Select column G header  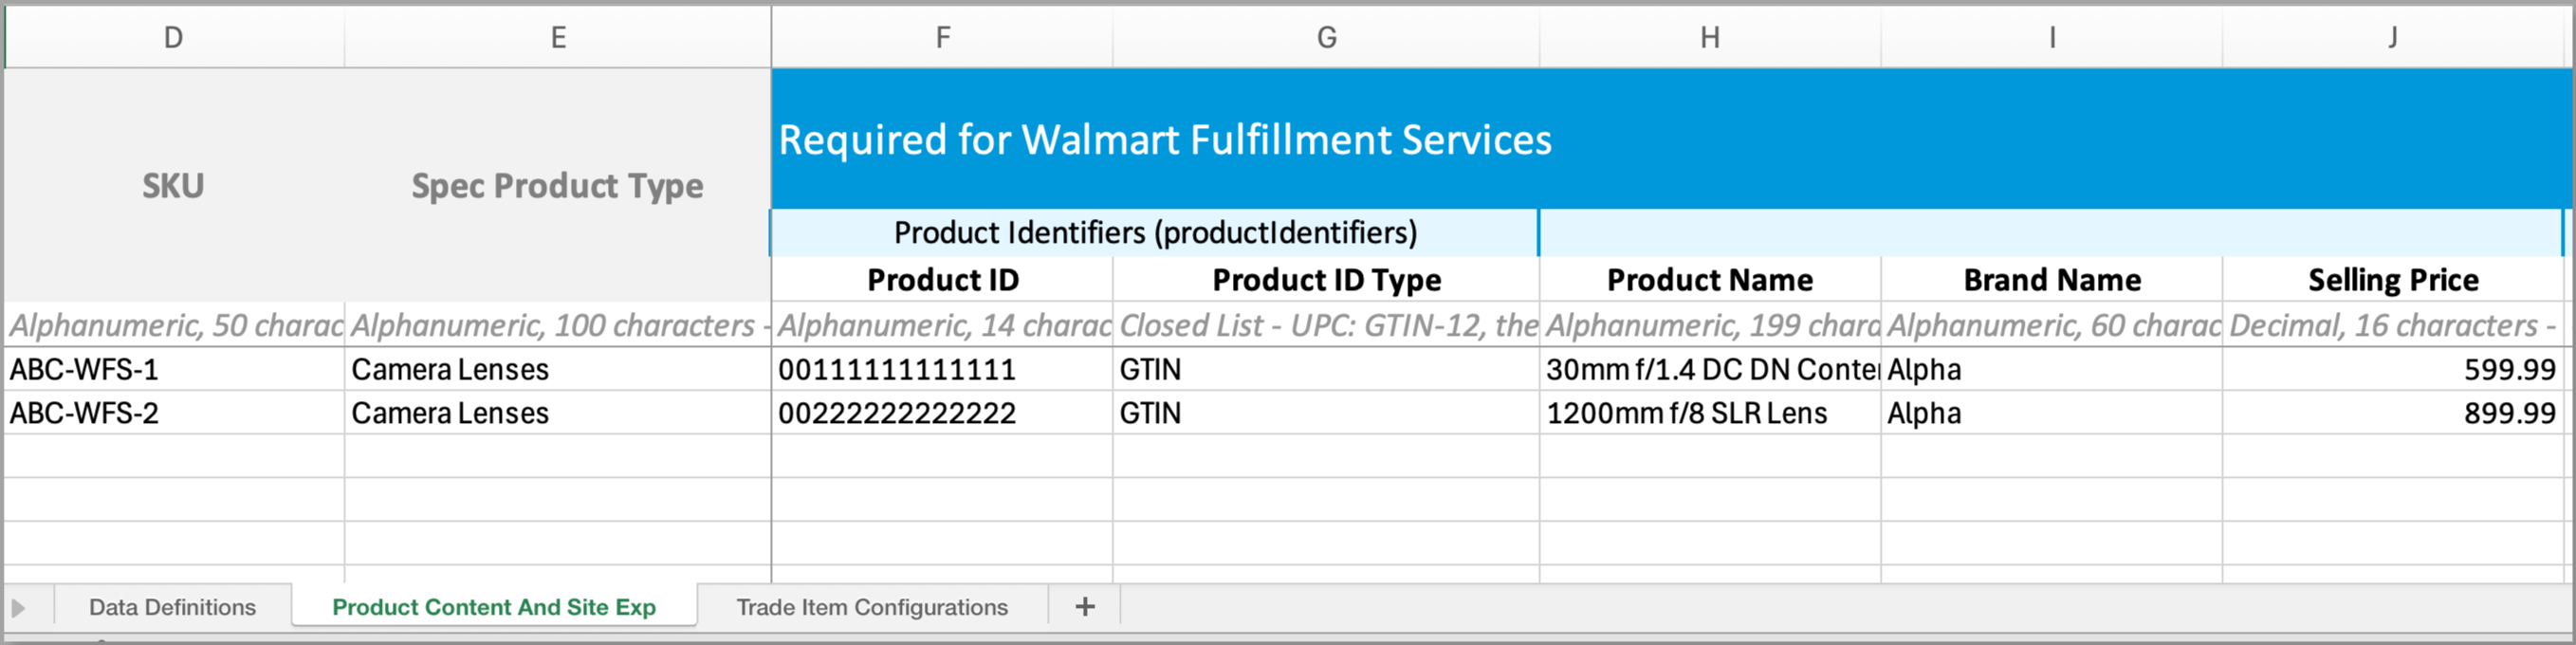tap(1326, 38)
